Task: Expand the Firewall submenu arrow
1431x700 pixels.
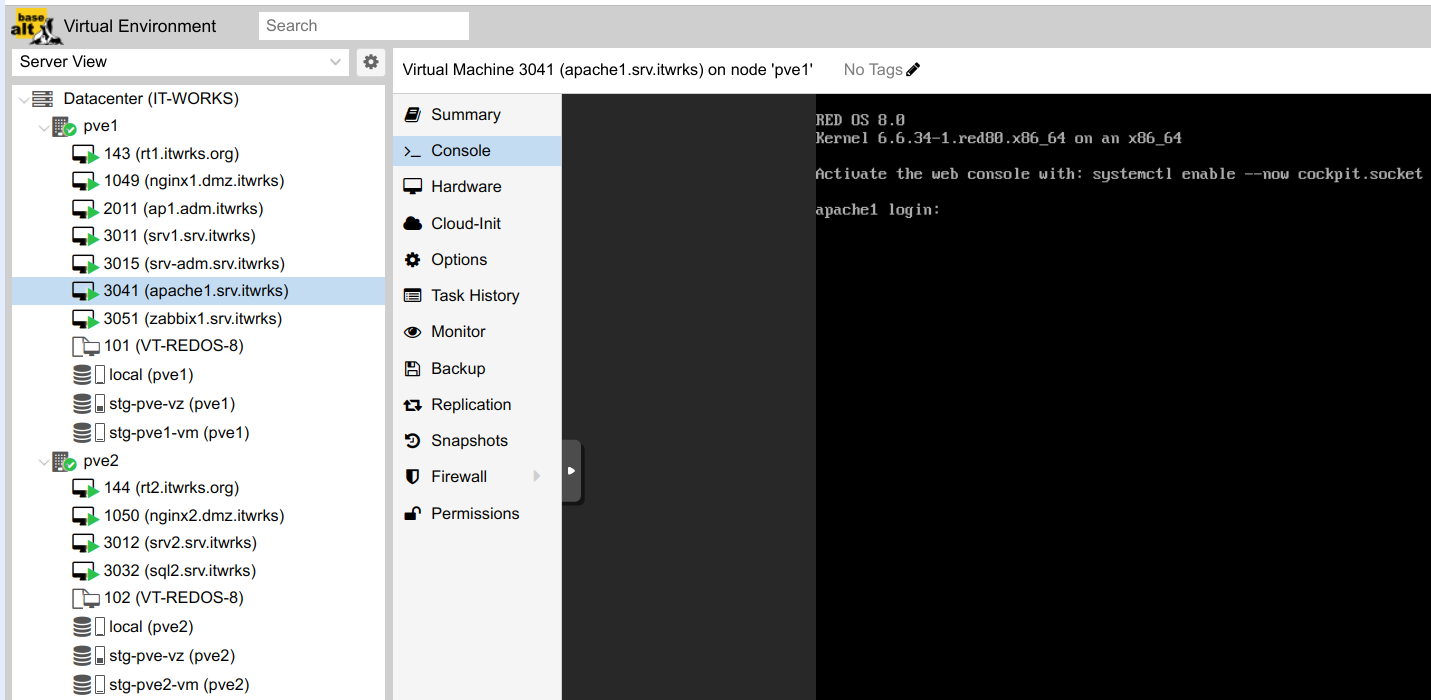Action: pyautogui.click(x=537, y=477)
